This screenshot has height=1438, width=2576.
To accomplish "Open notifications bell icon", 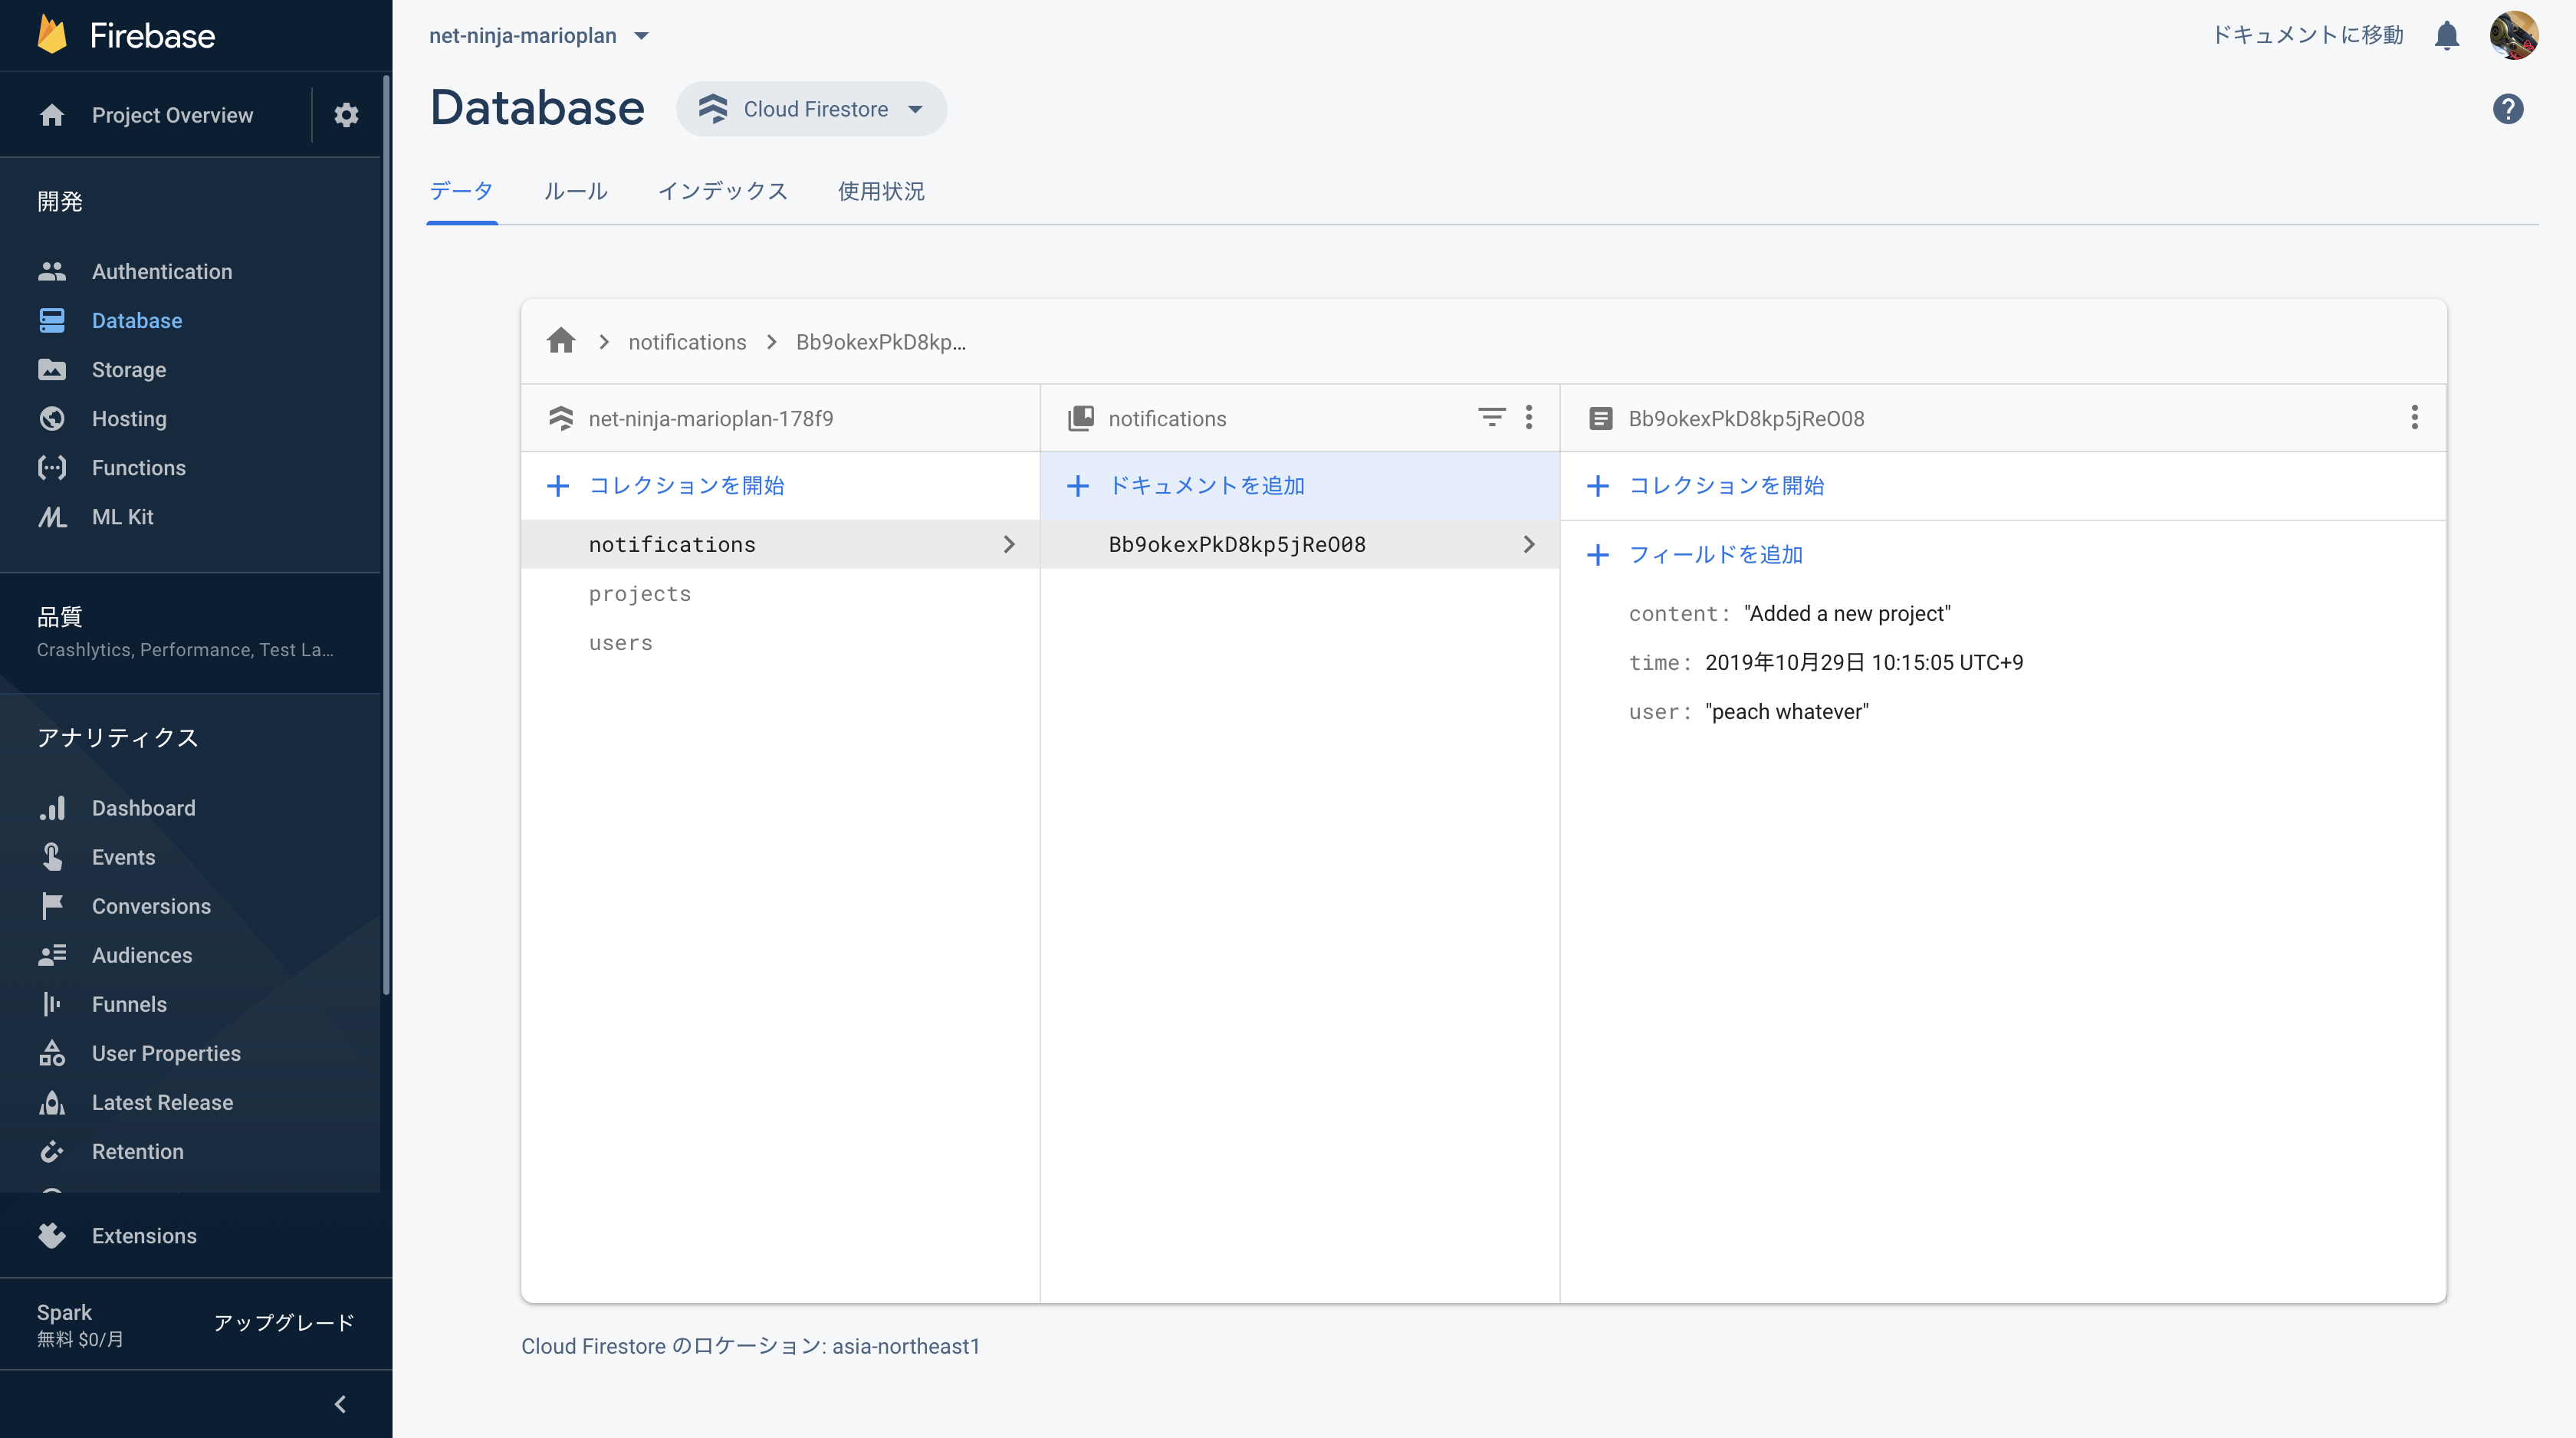I will [x=2446, y=36].
